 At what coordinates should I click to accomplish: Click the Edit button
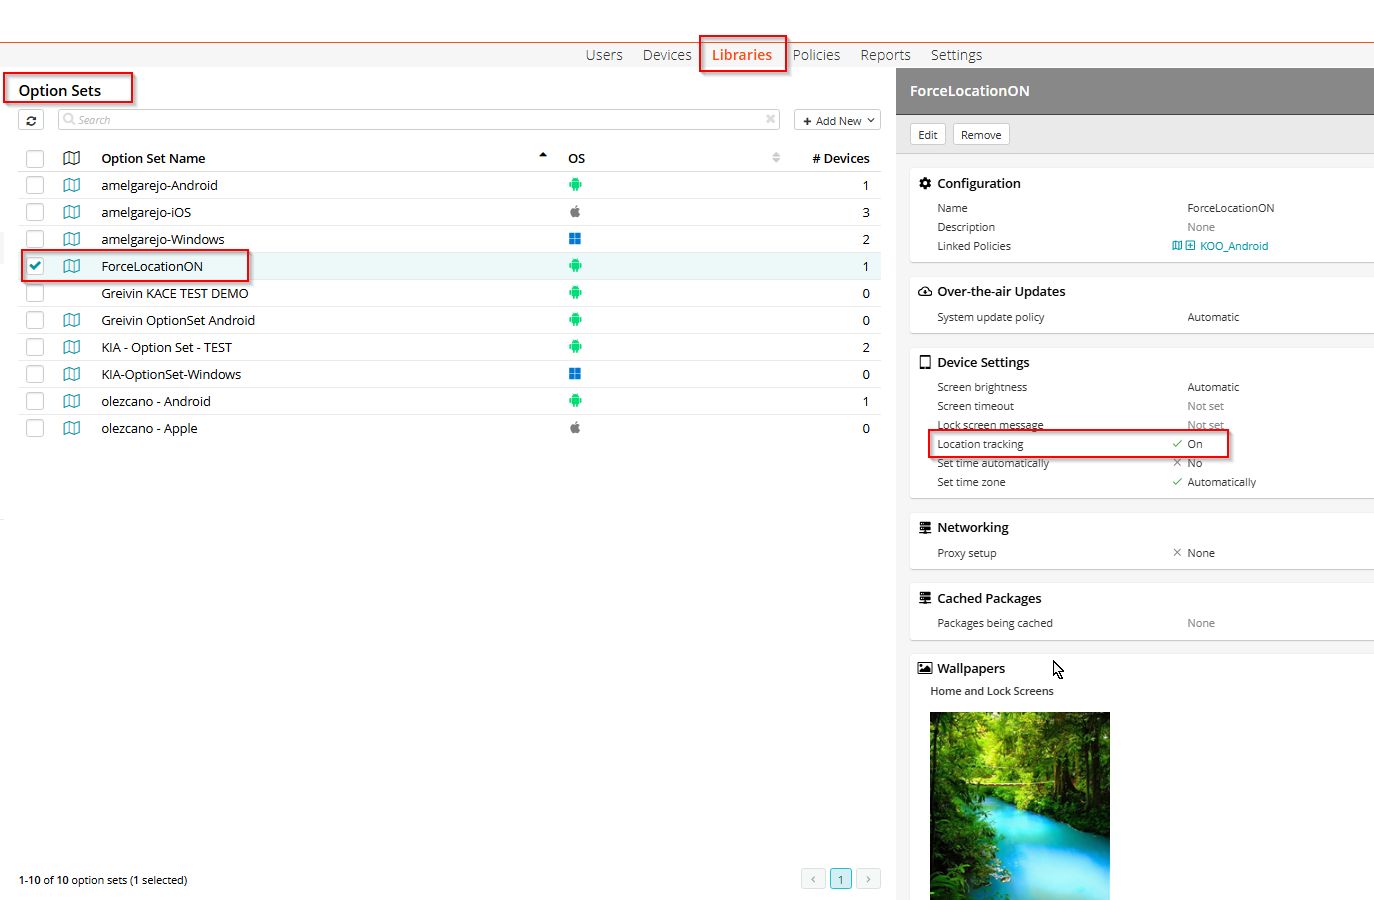[x=928, y=135]
